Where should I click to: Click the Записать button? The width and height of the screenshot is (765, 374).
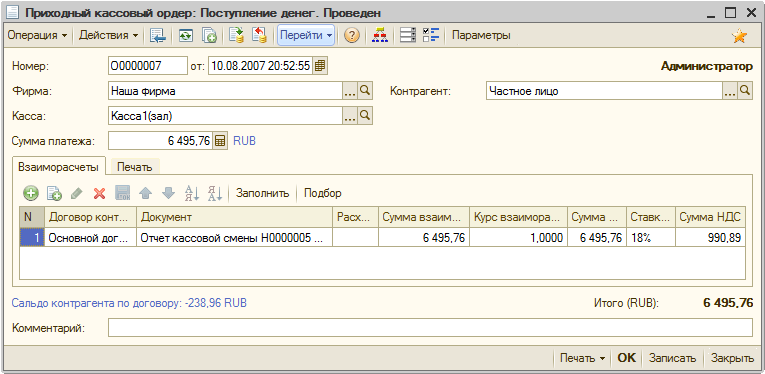coord(672,358)
